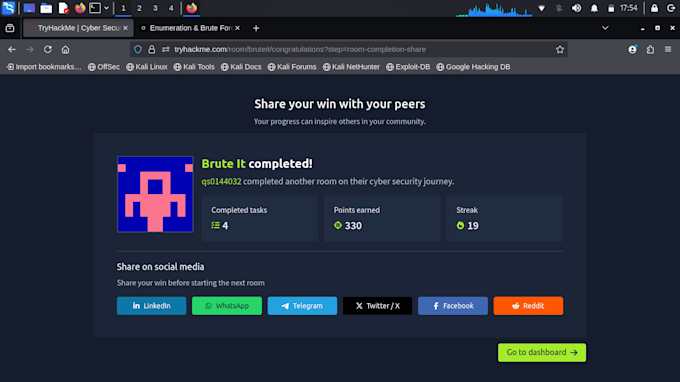Open the CPU usage graph monitor
The image size is (680, 382).
494,9
